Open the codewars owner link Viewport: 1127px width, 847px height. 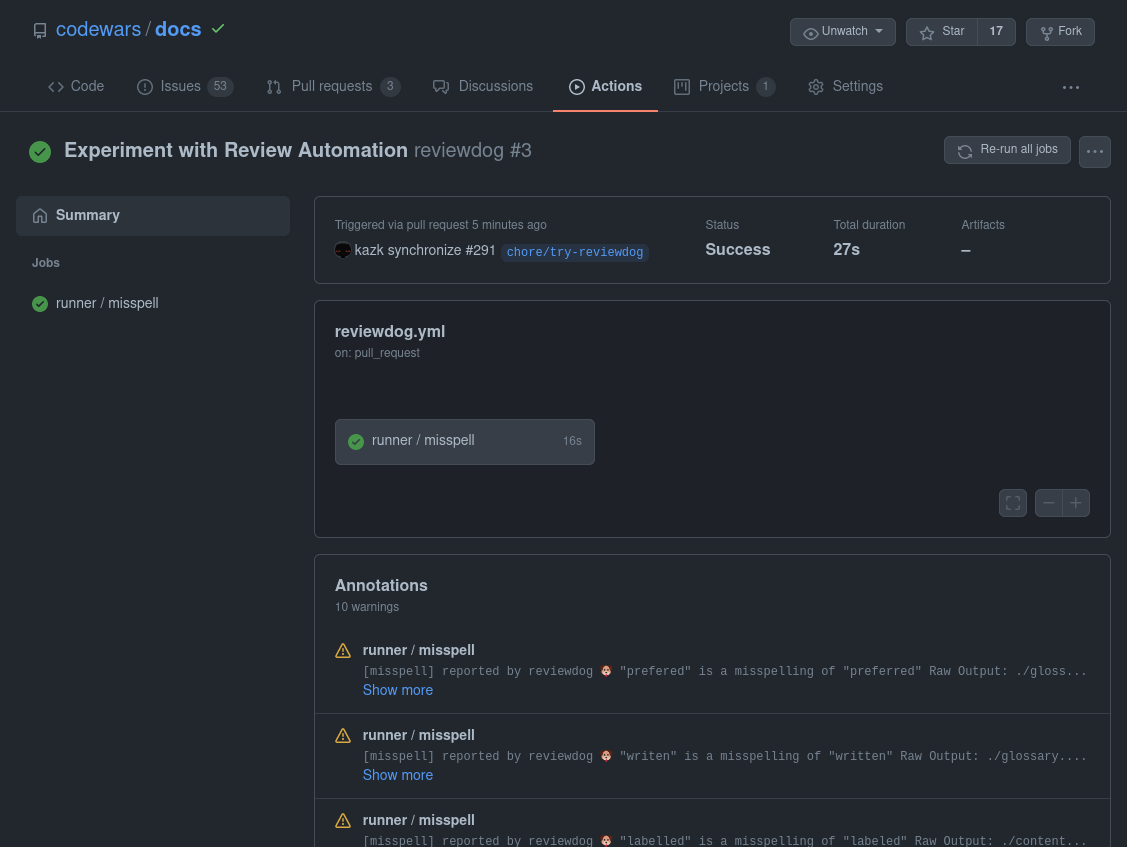(98, 29)
